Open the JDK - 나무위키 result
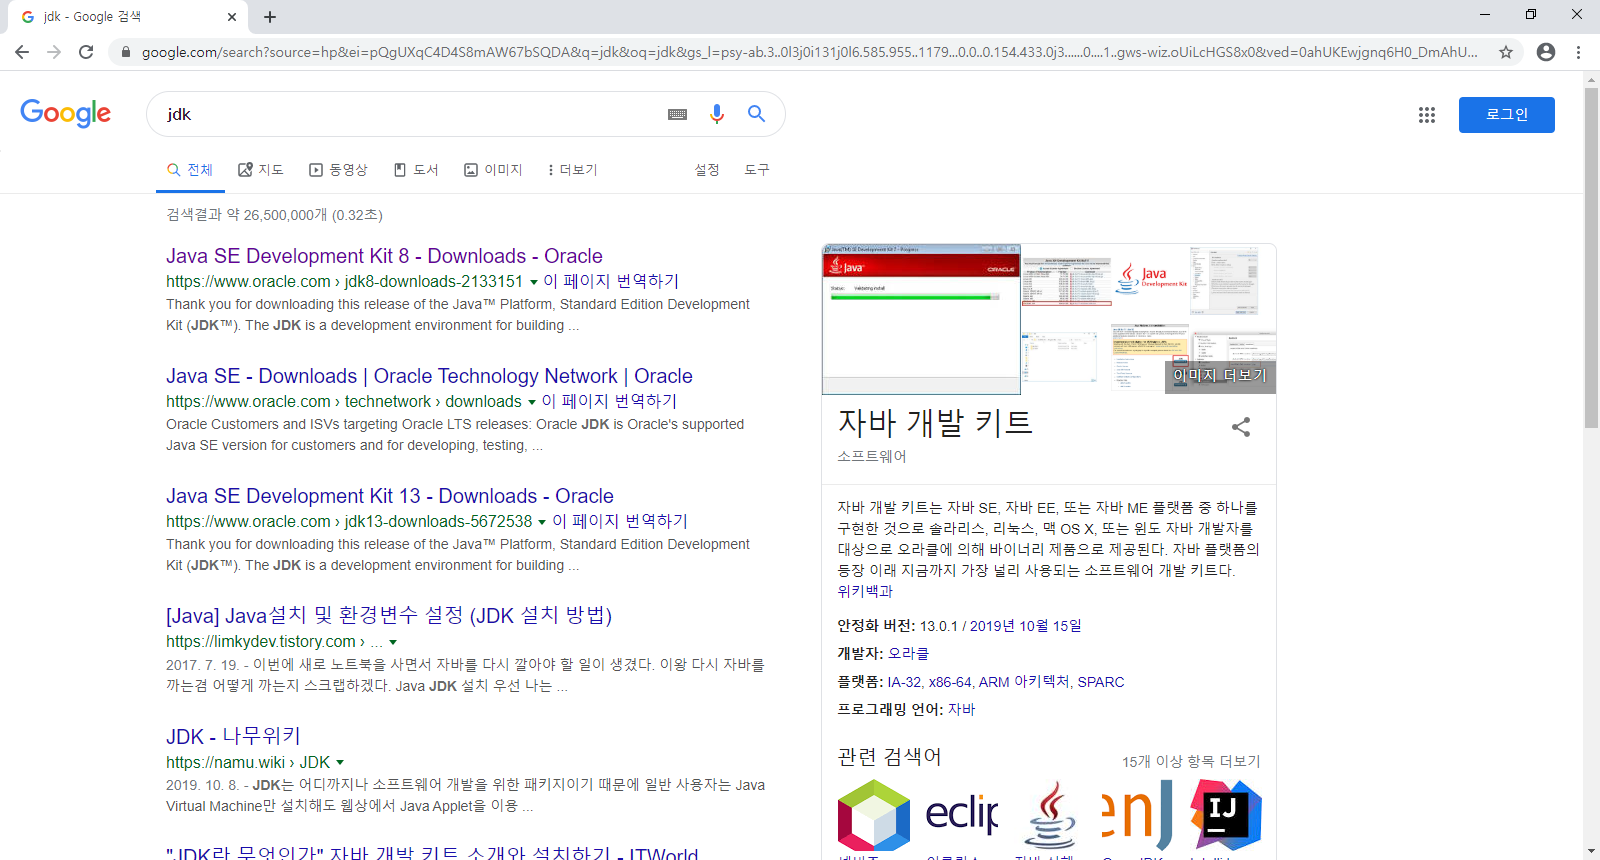 pyautogui.click(x=233, y=736)
